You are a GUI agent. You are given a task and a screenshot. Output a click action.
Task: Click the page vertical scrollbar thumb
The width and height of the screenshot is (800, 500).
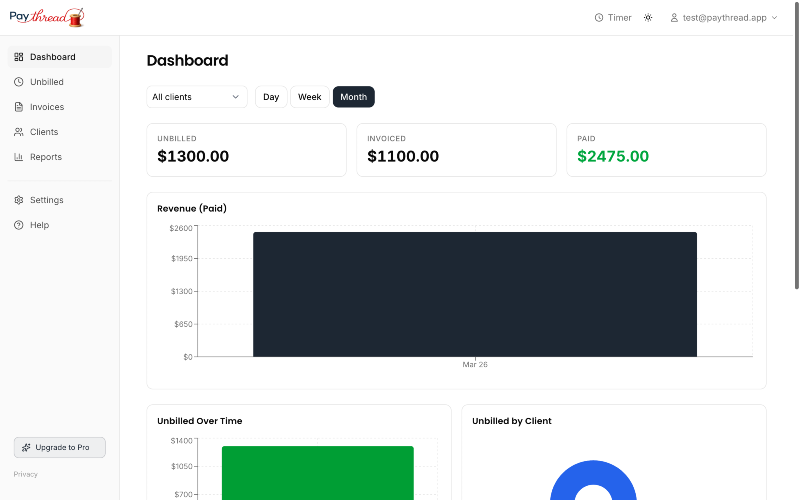click(x=796, y=145)
